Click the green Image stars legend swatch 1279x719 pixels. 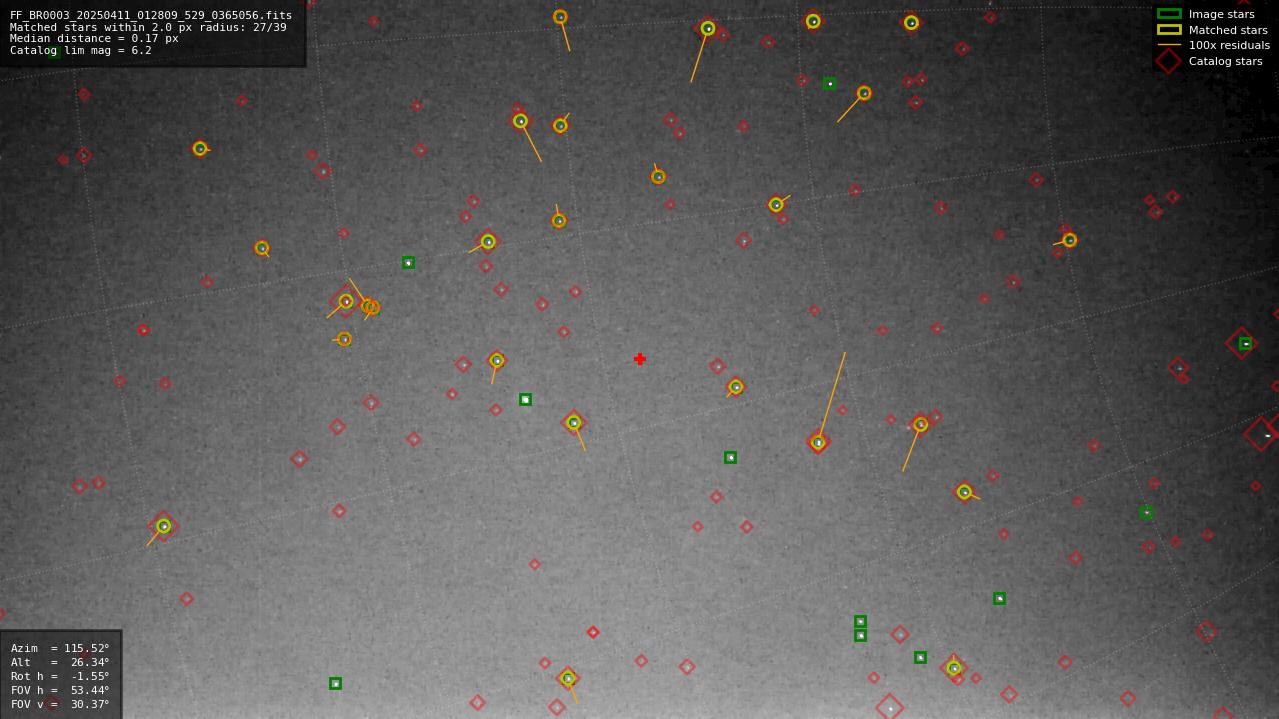pos(1169,14)
